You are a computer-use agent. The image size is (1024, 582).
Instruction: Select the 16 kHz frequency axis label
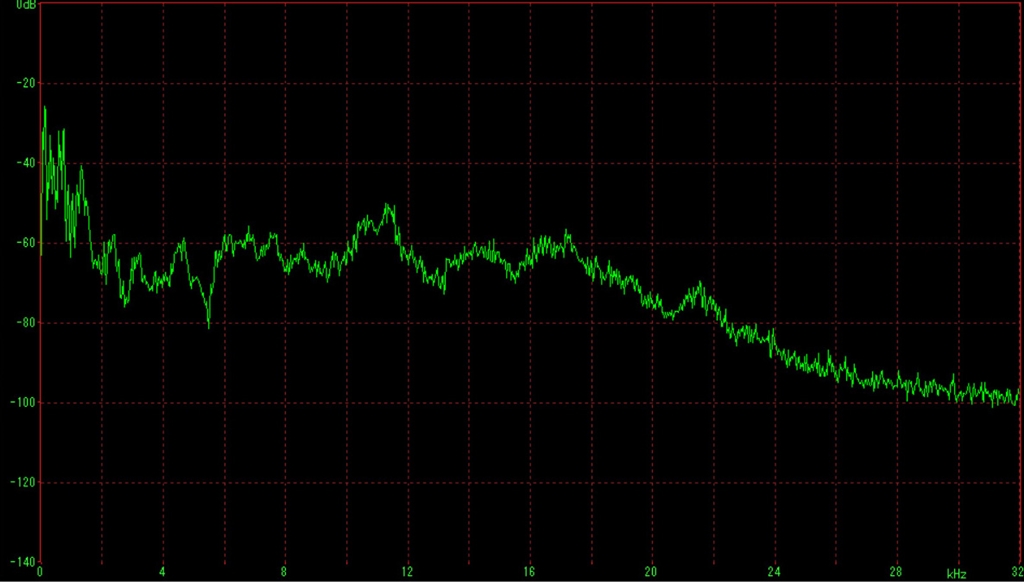(x=529, y=572)
